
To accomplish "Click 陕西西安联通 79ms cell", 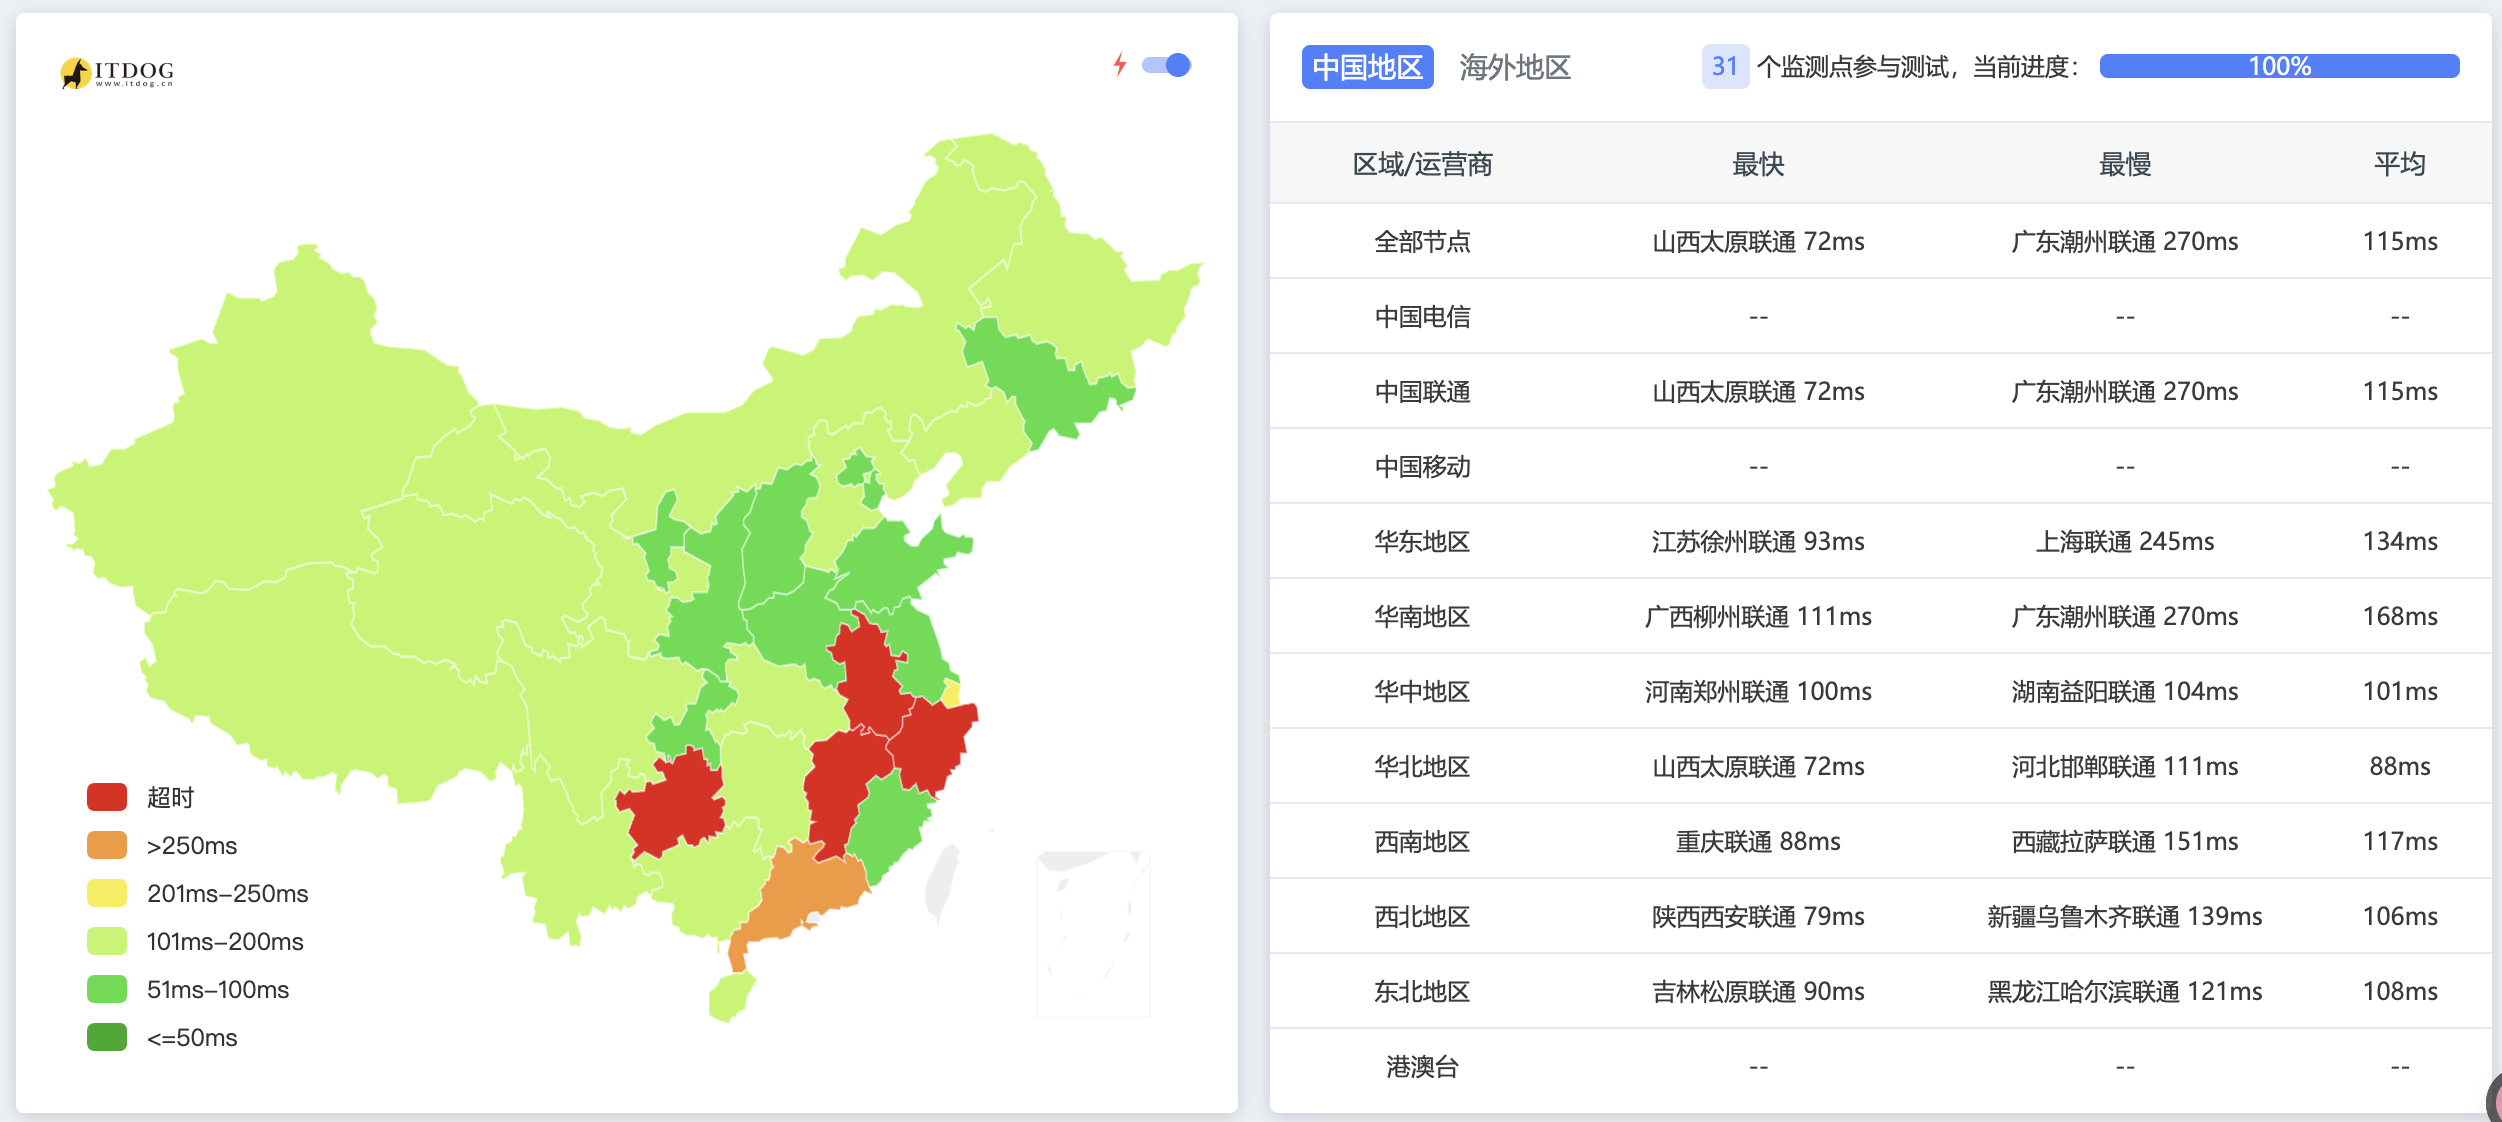I will 1758,916.
